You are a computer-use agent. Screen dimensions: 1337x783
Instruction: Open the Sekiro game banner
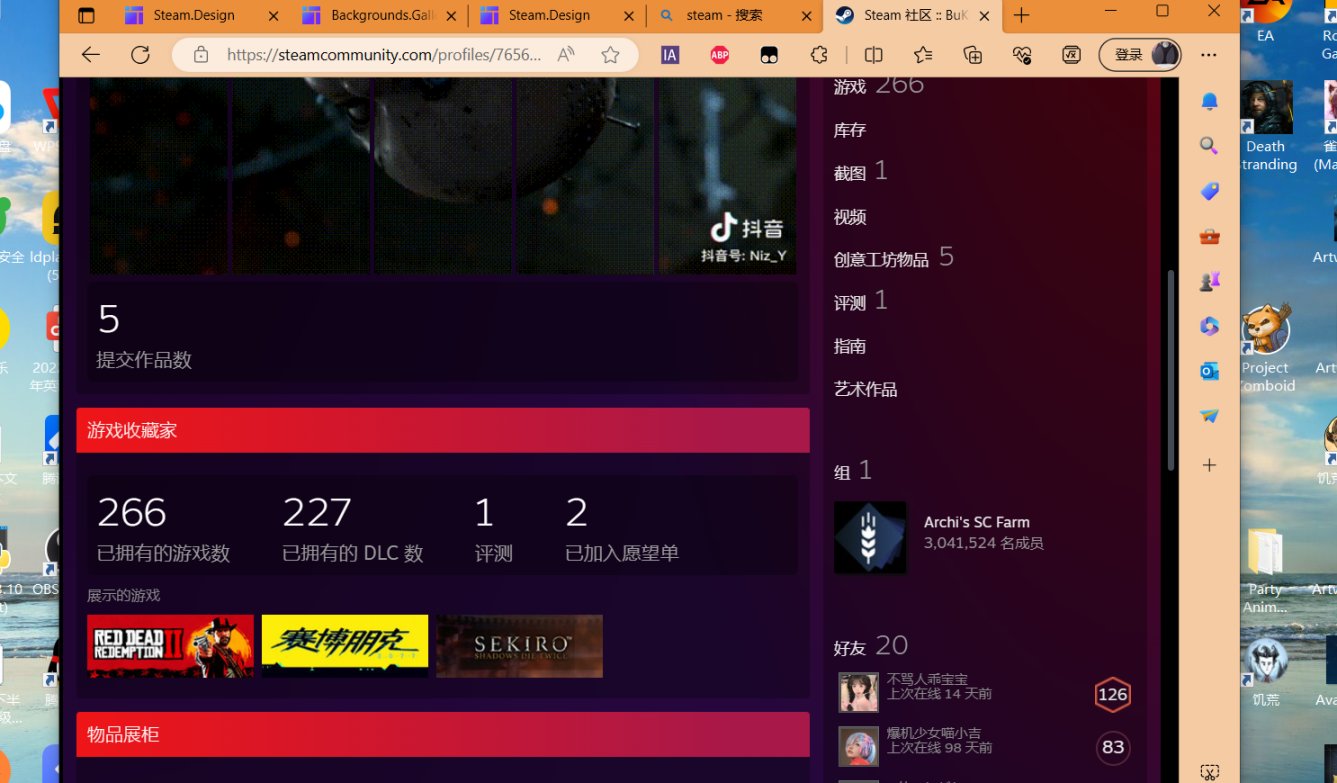[520, 646]
